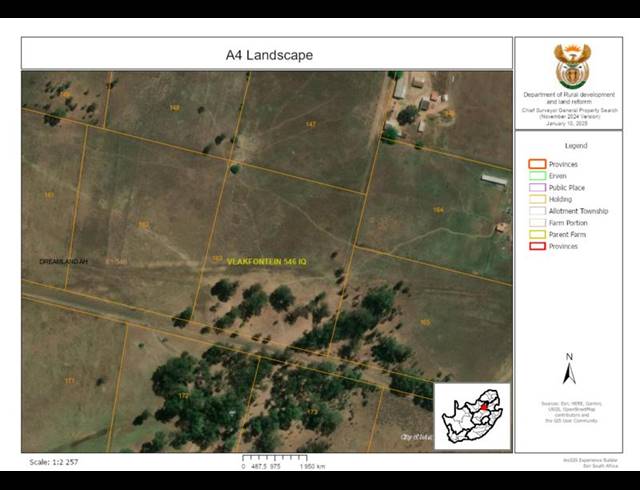
Task: Click parcel label 148 on the map
Action: point(174,108)
